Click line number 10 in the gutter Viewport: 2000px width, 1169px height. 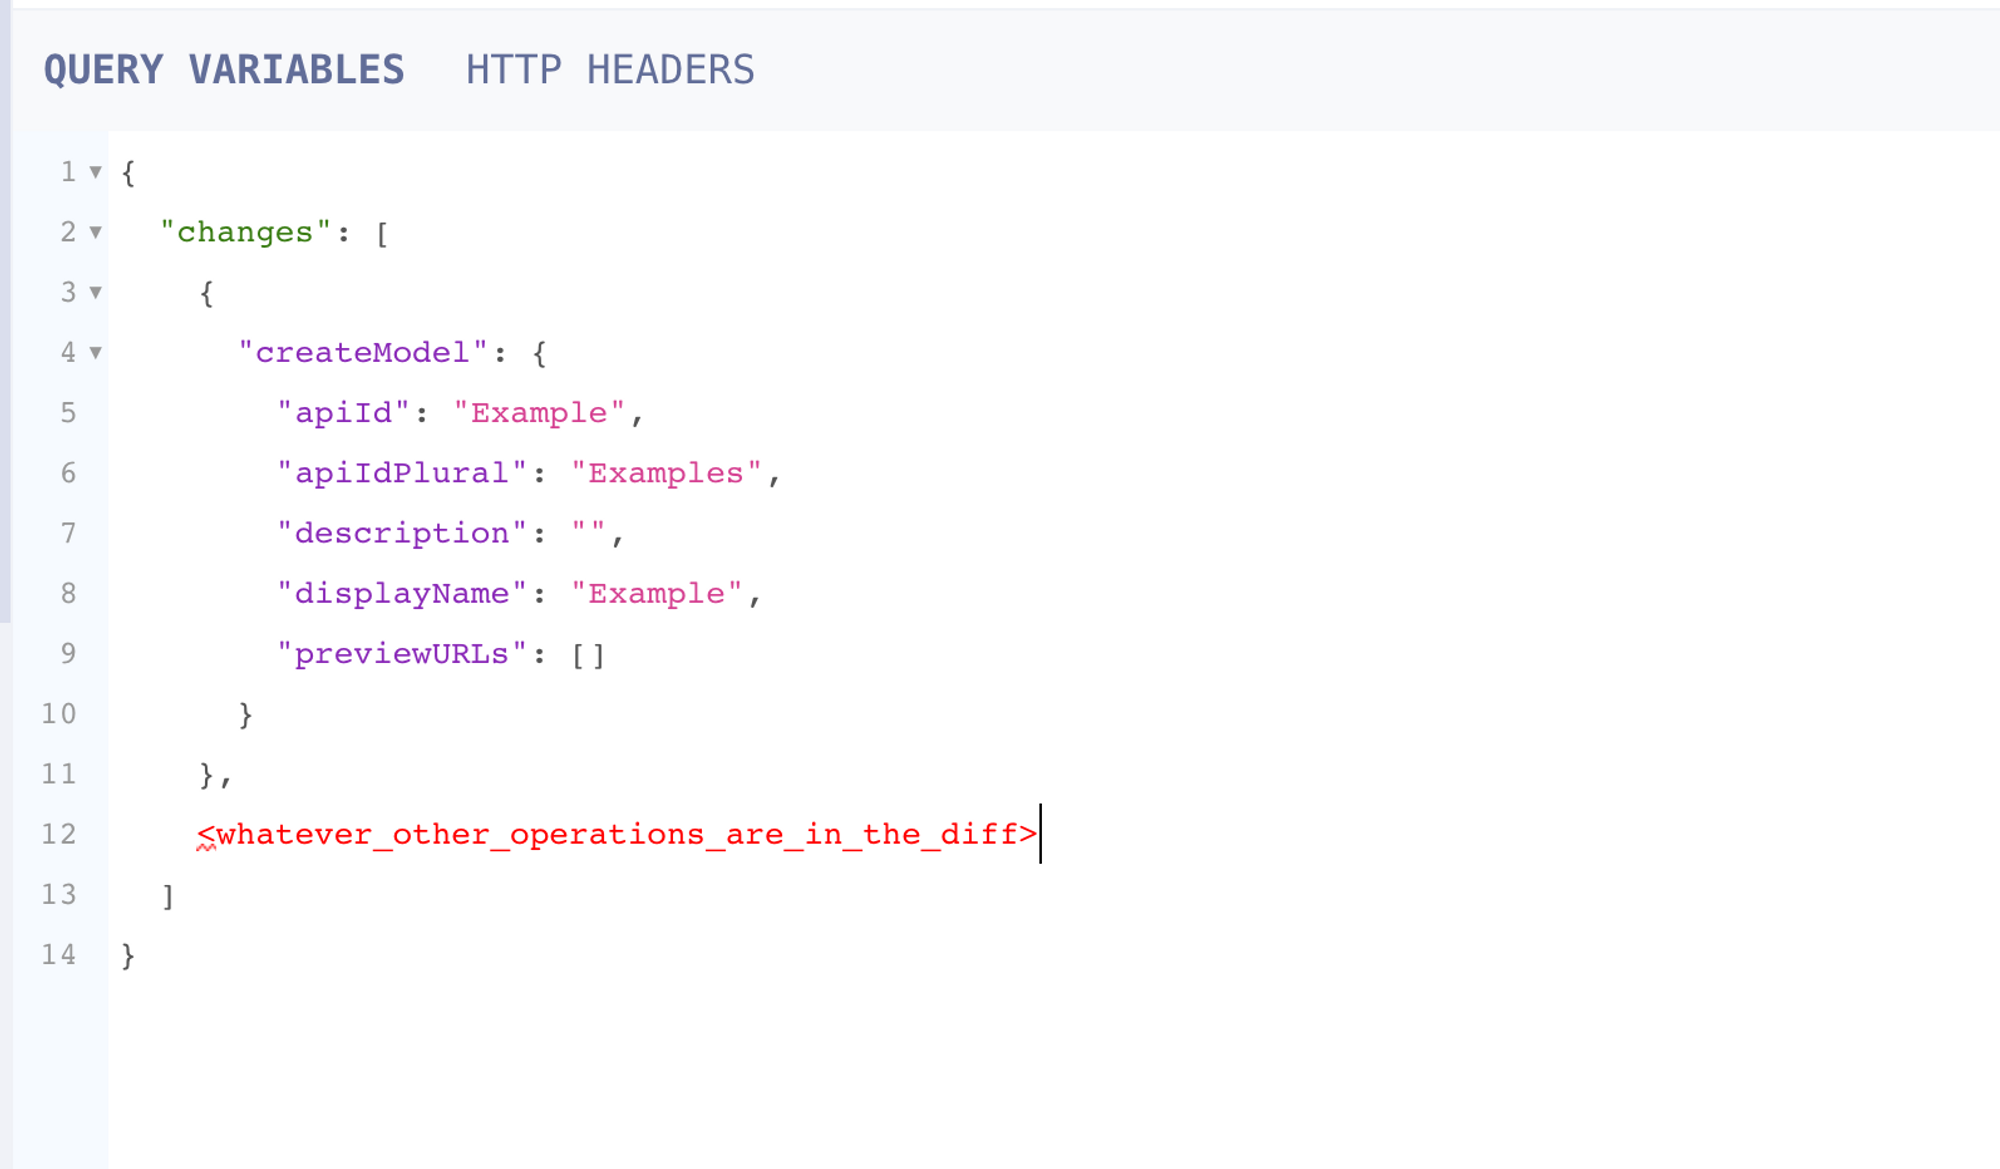pyautogui.click(x=58, y=714)
